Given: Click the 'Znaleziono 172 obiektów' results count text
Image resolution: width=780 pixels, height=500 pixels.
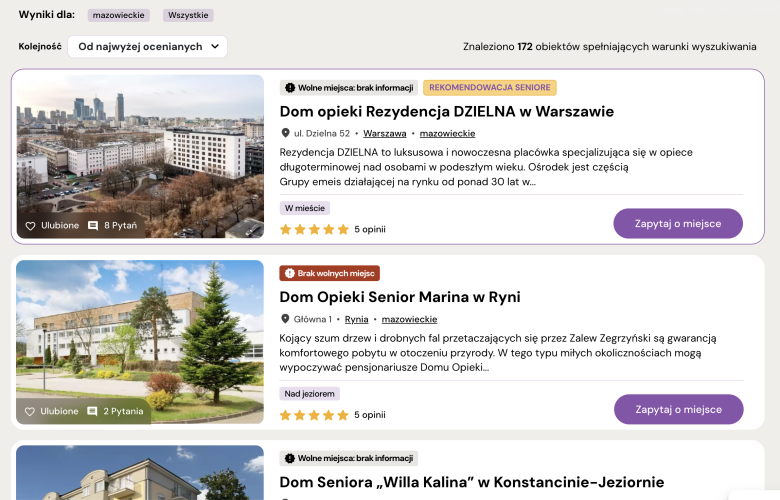Looking at the screenshot, I should (609, 47).
